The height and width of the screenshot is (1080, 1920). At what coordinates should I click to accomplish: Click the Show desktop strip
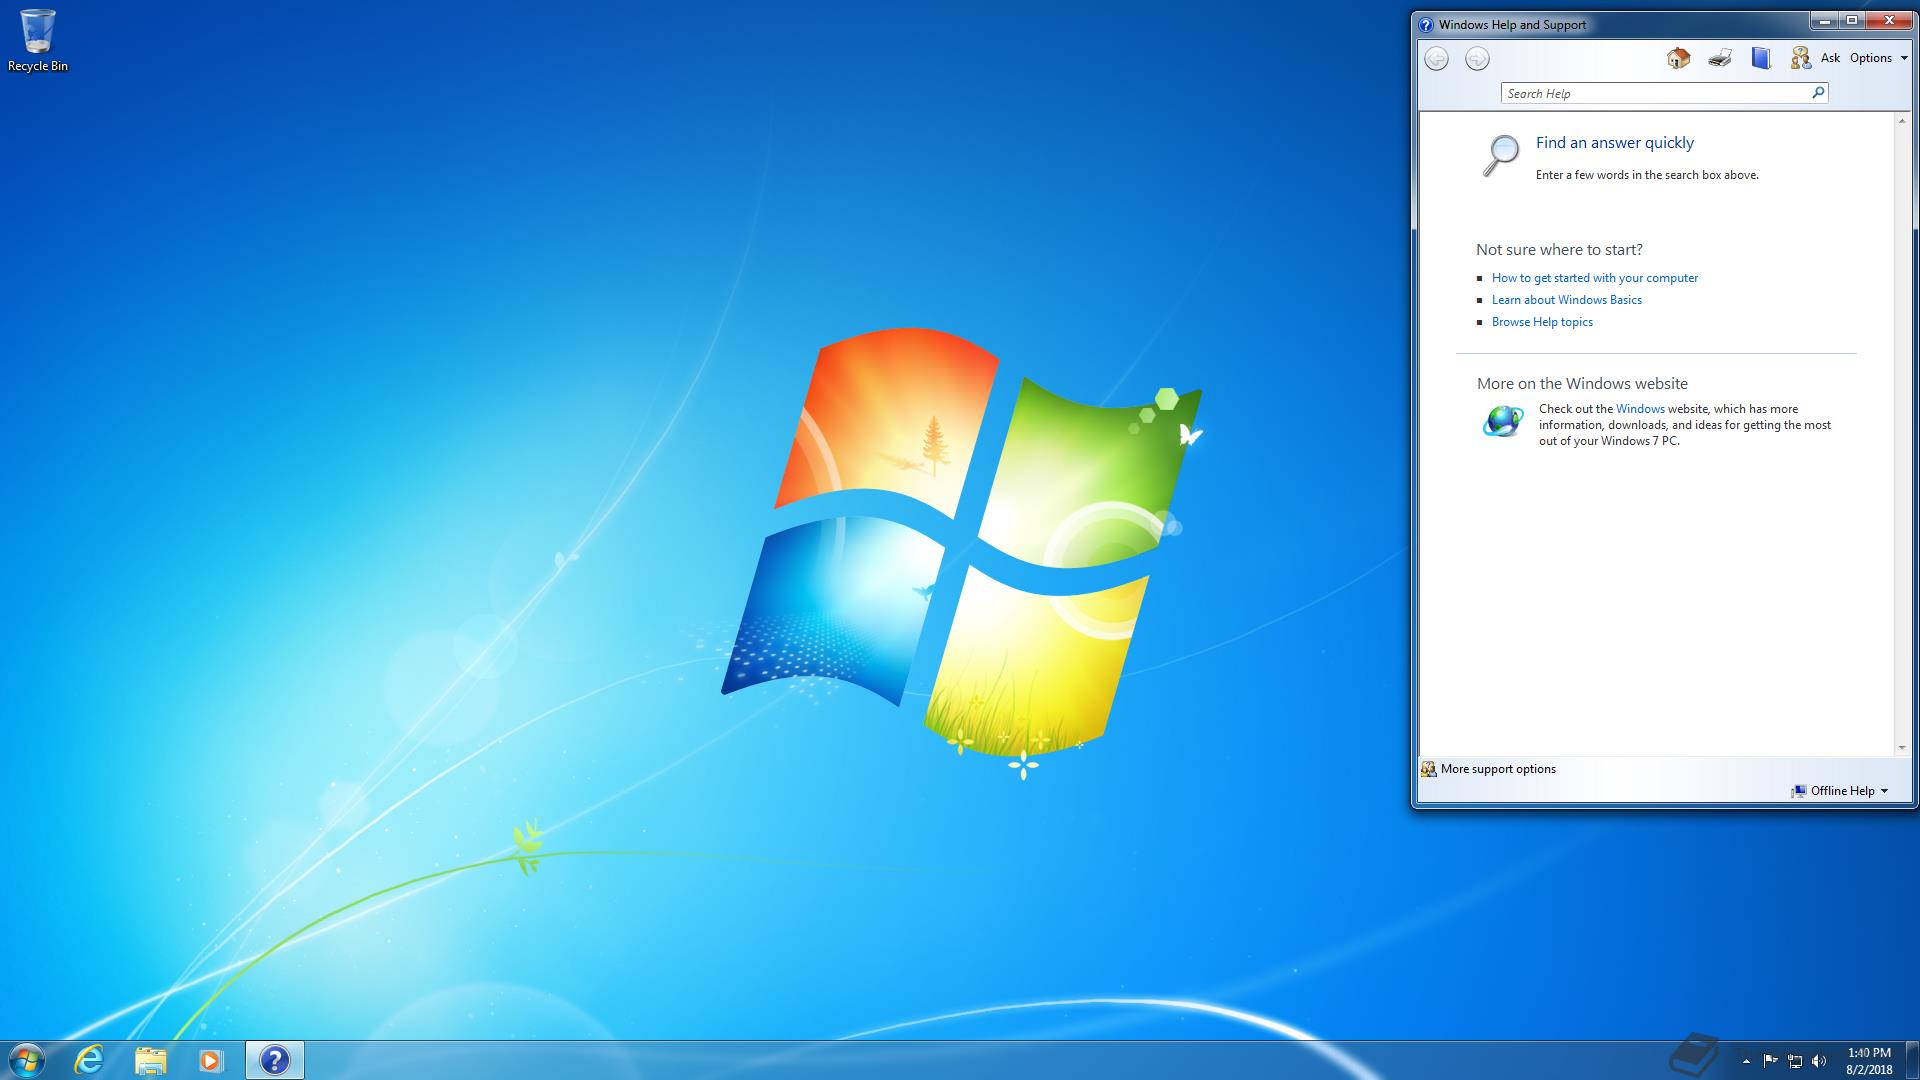pyautogui.click(x=1912, y=1060)
